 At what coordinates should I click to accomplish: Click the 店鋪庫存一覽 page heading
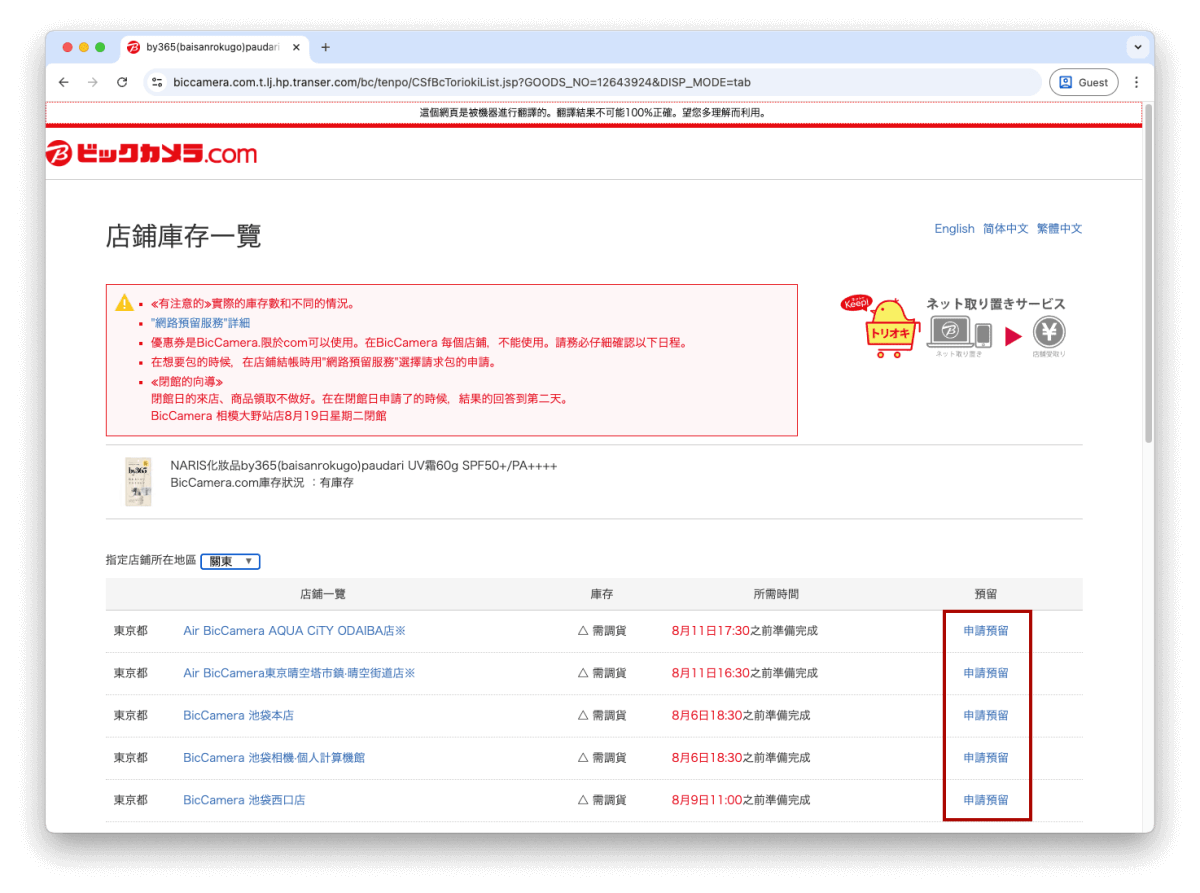183,236
